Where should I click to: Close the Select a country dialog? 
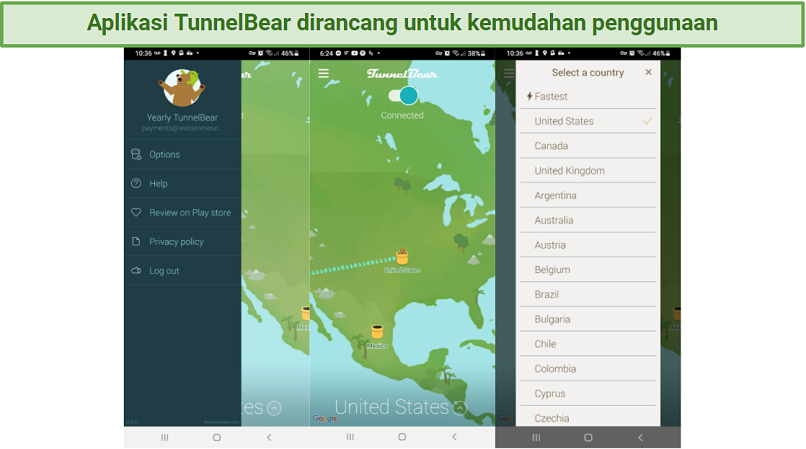click(x=649, y=72)
